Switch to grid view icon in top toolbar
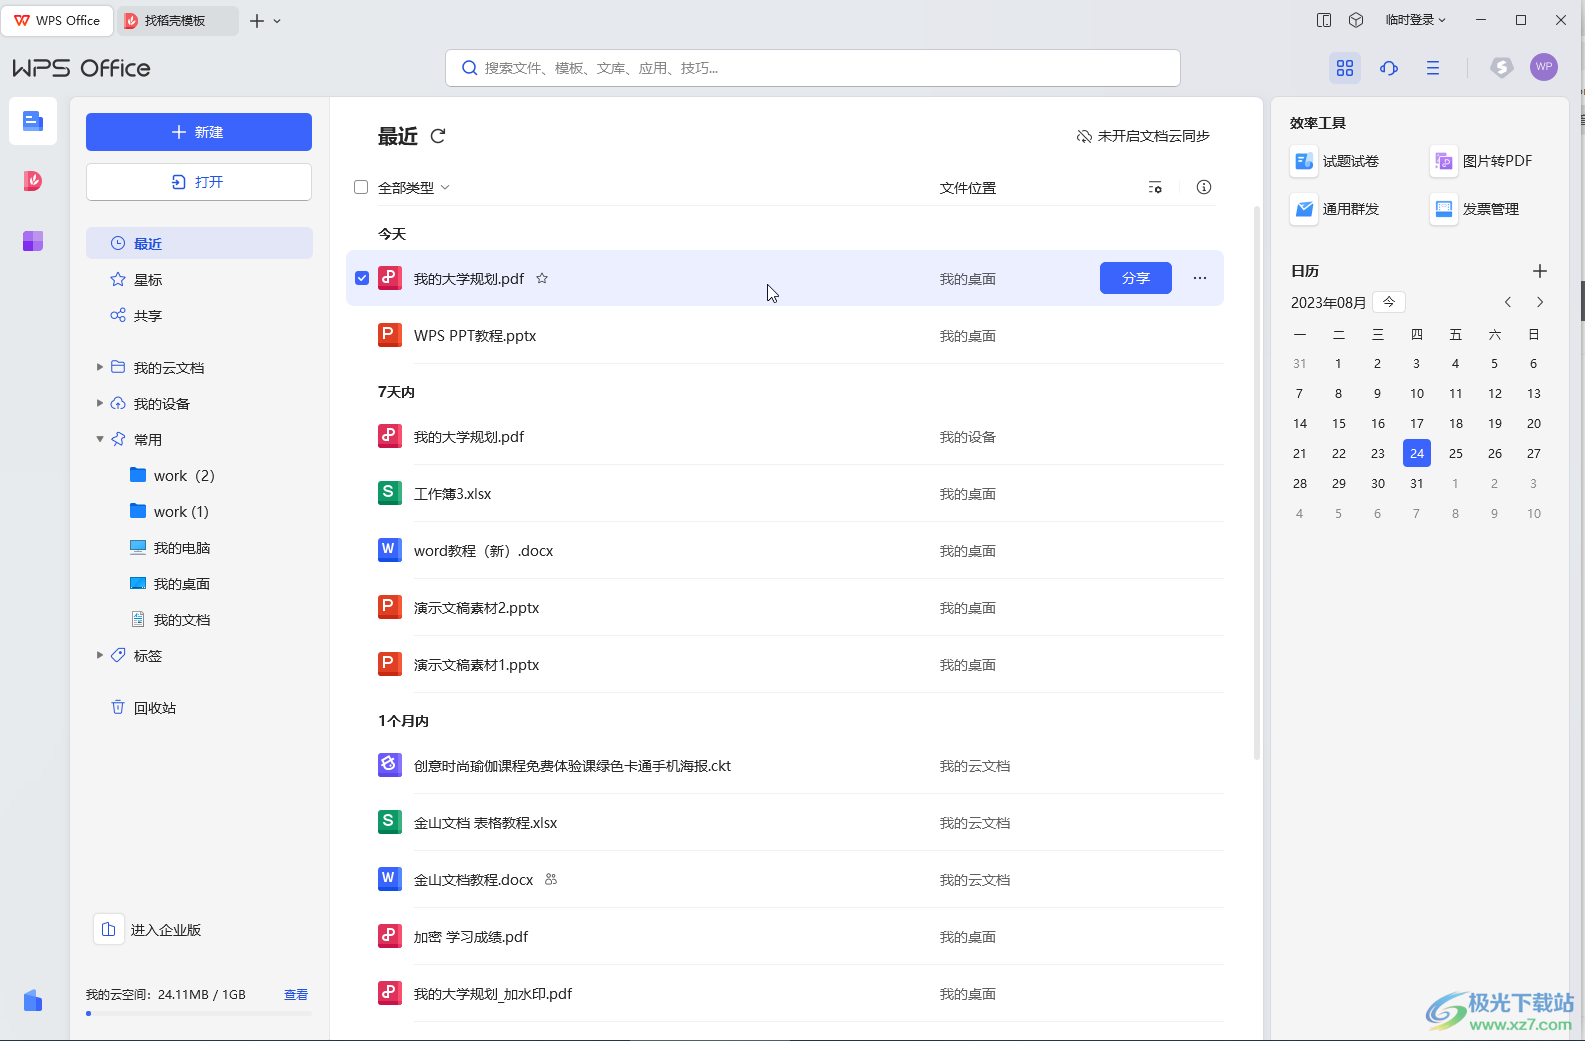The height and width of the screenshot is (1041, 1585). pos(1345,68)
